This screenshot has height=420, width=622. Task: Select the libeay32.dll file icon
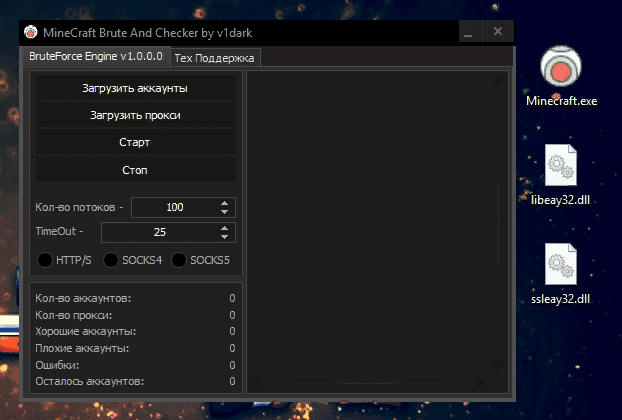pos(561,165)
